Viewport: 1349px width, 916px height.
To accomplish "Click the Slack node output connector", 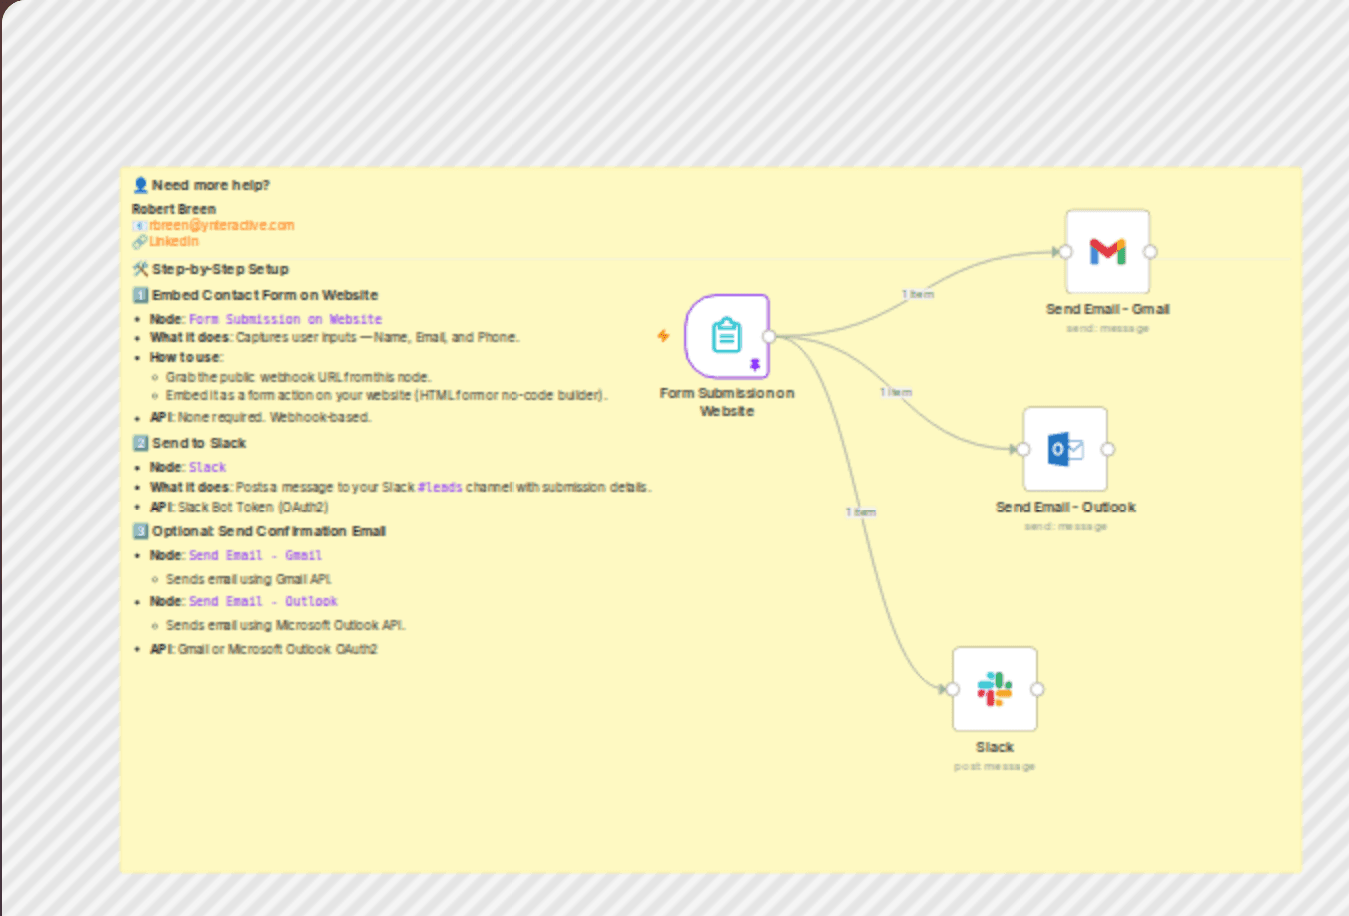I will 1037,689.
